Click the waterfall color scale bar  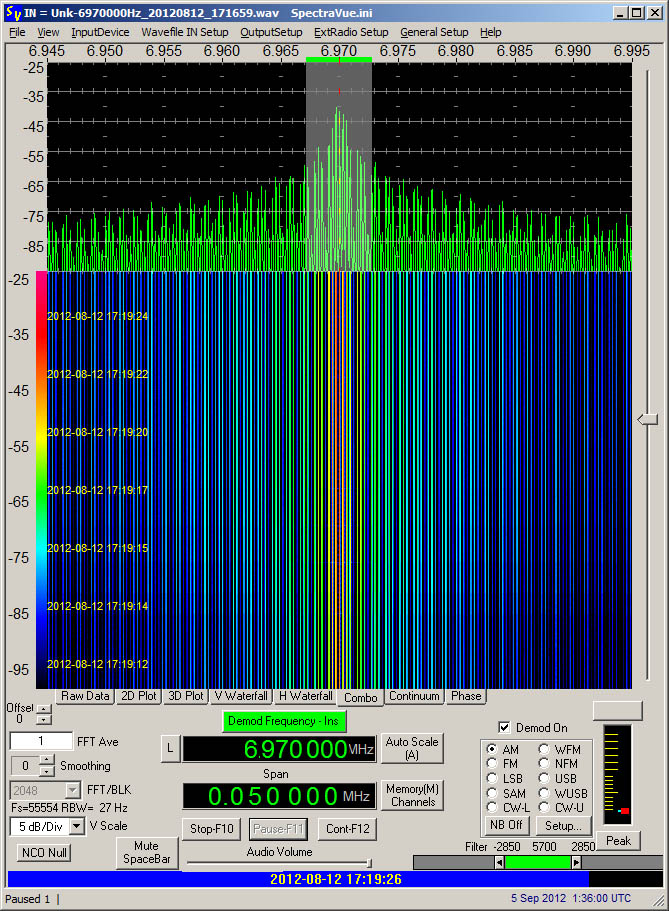[41, 479]
